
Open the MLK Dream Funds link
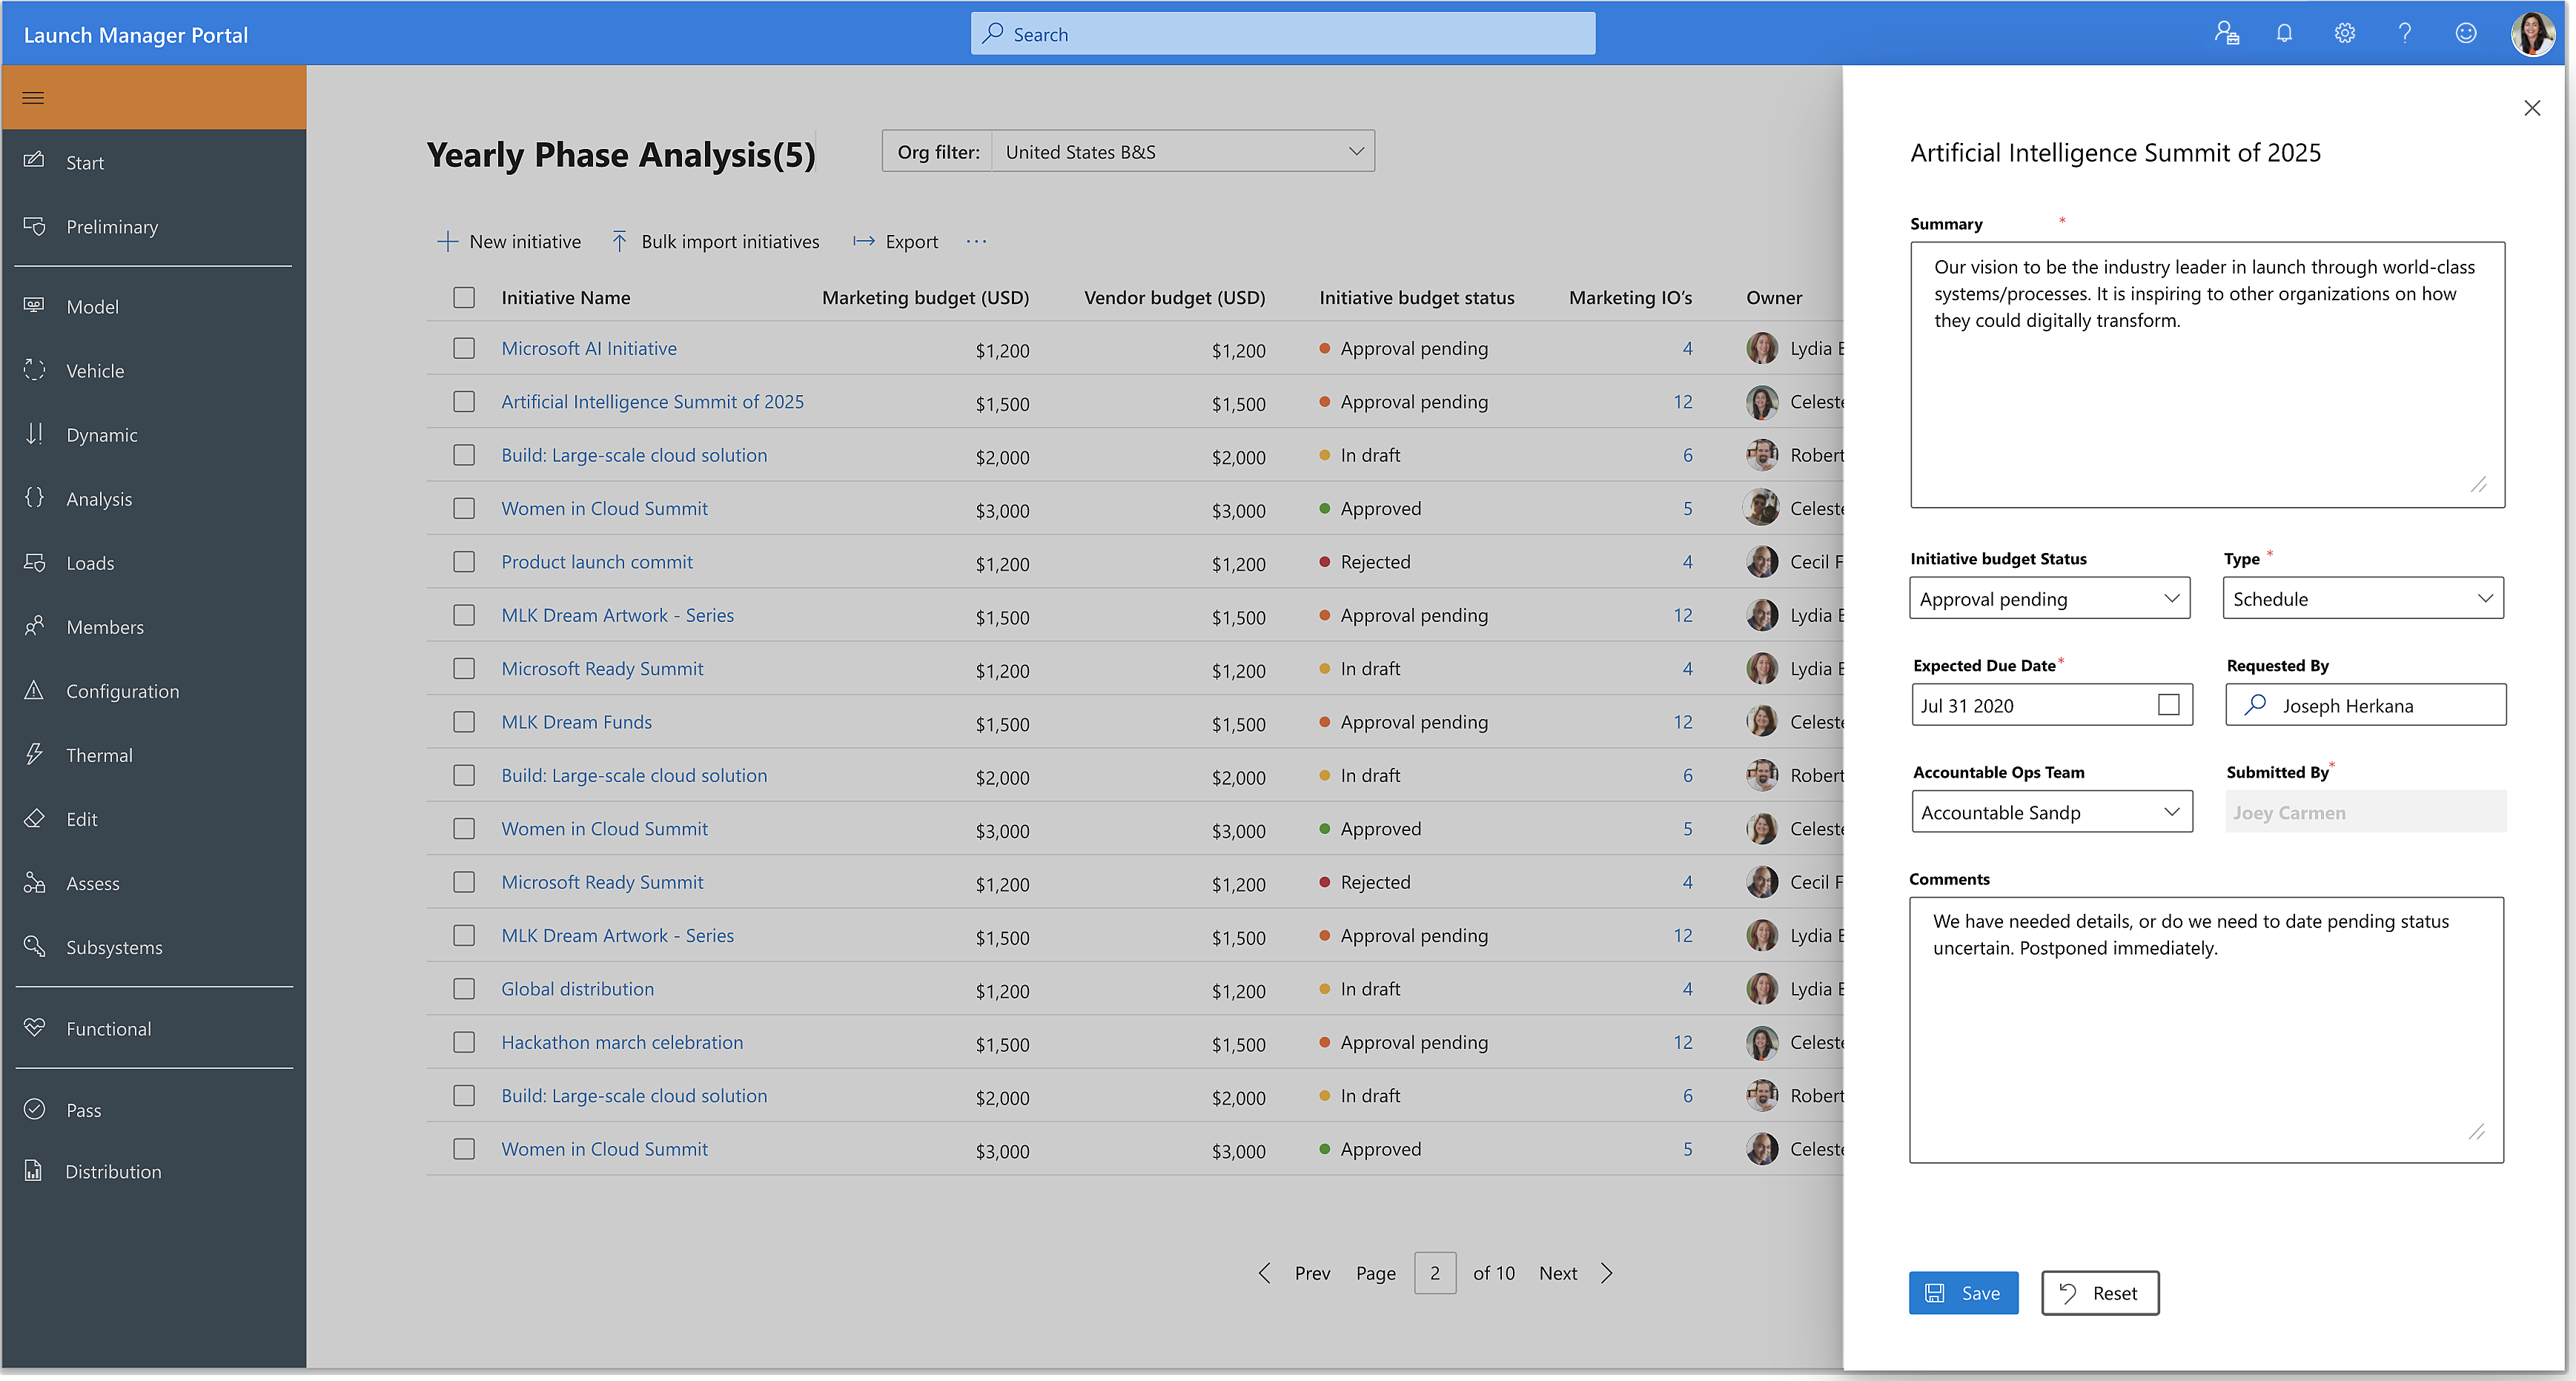pyautogui.click(x=576, y=722)
